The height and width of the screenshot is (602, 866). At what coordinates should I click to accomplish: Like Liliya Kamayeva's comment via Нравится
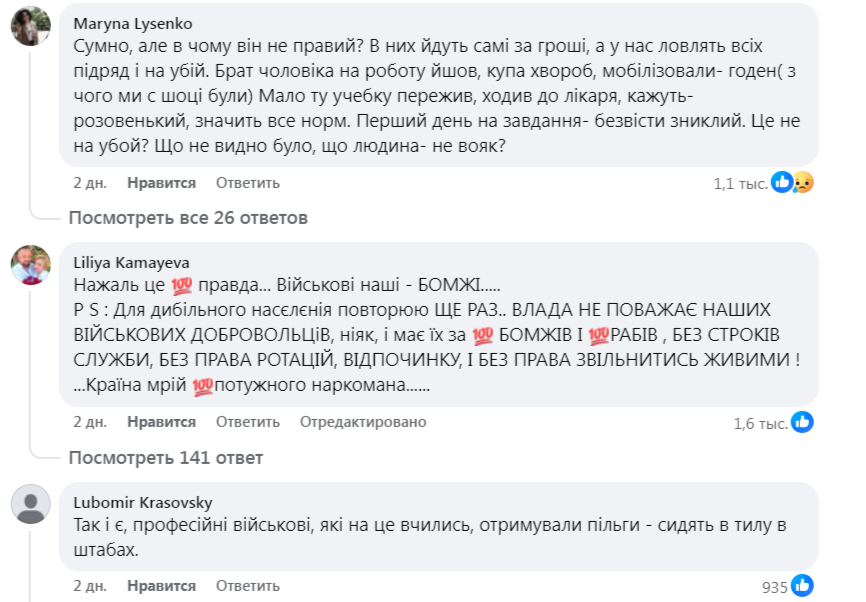tap(161, 422)
